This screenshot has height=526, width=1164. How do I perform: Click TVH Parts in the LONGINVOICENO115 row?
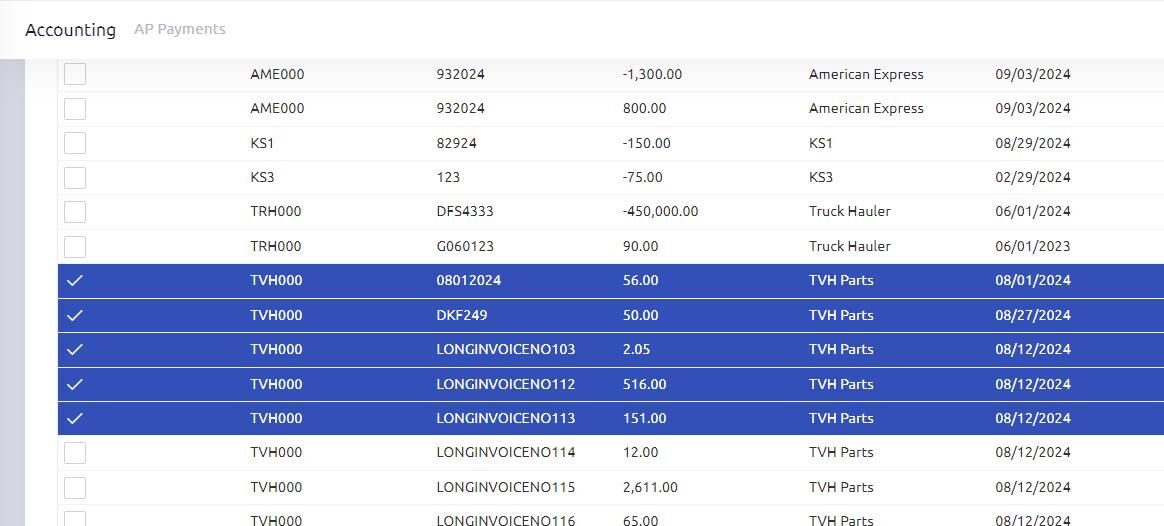[x=841, y=487]
